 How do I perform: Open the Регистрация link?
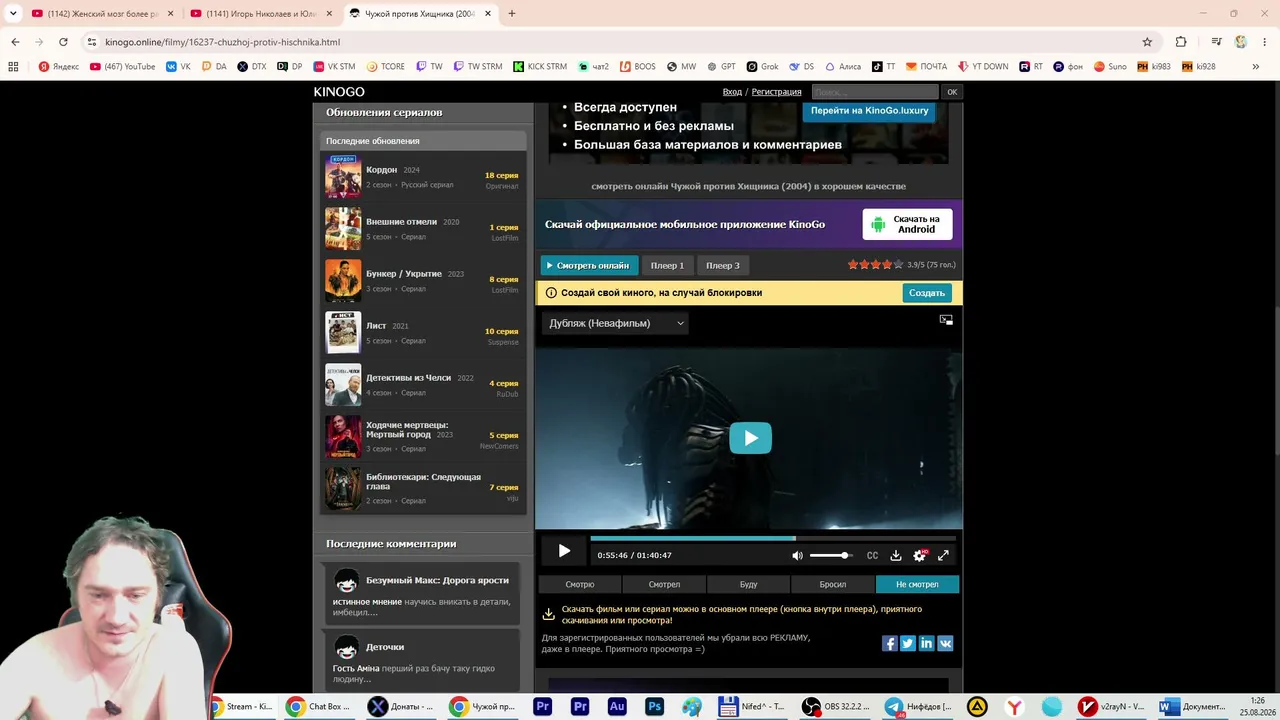click(777, 92)
